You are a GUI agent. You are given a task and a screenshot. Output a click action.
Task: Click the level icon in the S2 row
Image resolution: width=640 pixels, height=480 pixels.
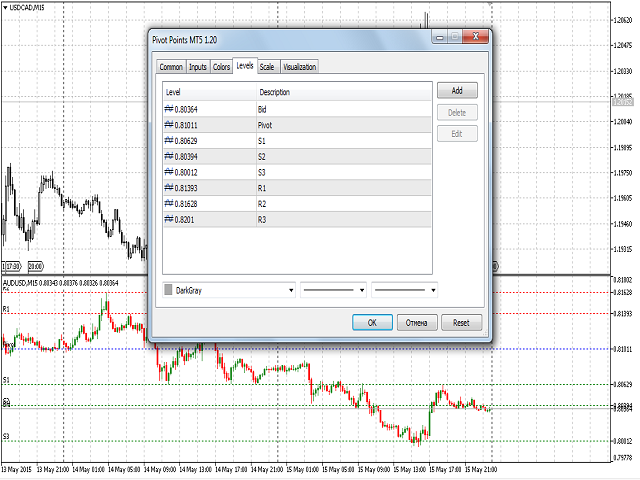169,156
